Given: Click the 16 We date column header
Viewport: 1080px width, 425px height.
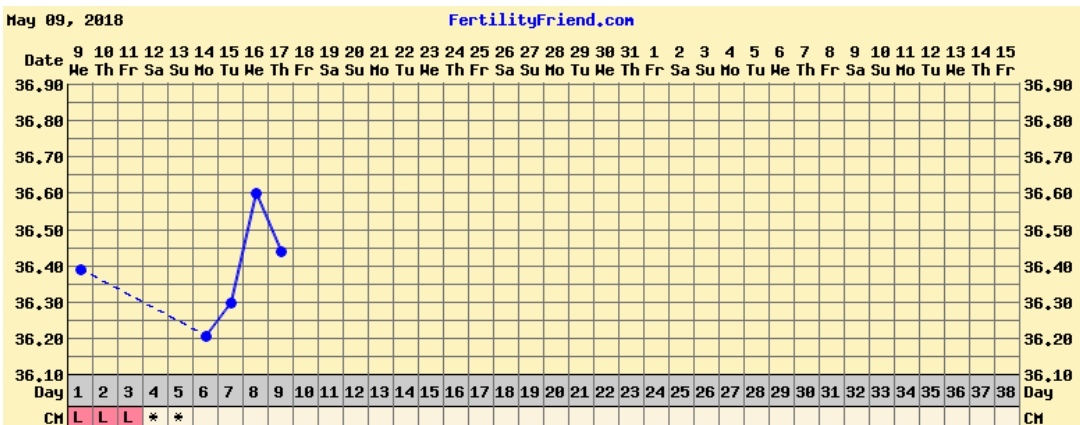Looking at the screenshot, I should click(x=254, y=61).
